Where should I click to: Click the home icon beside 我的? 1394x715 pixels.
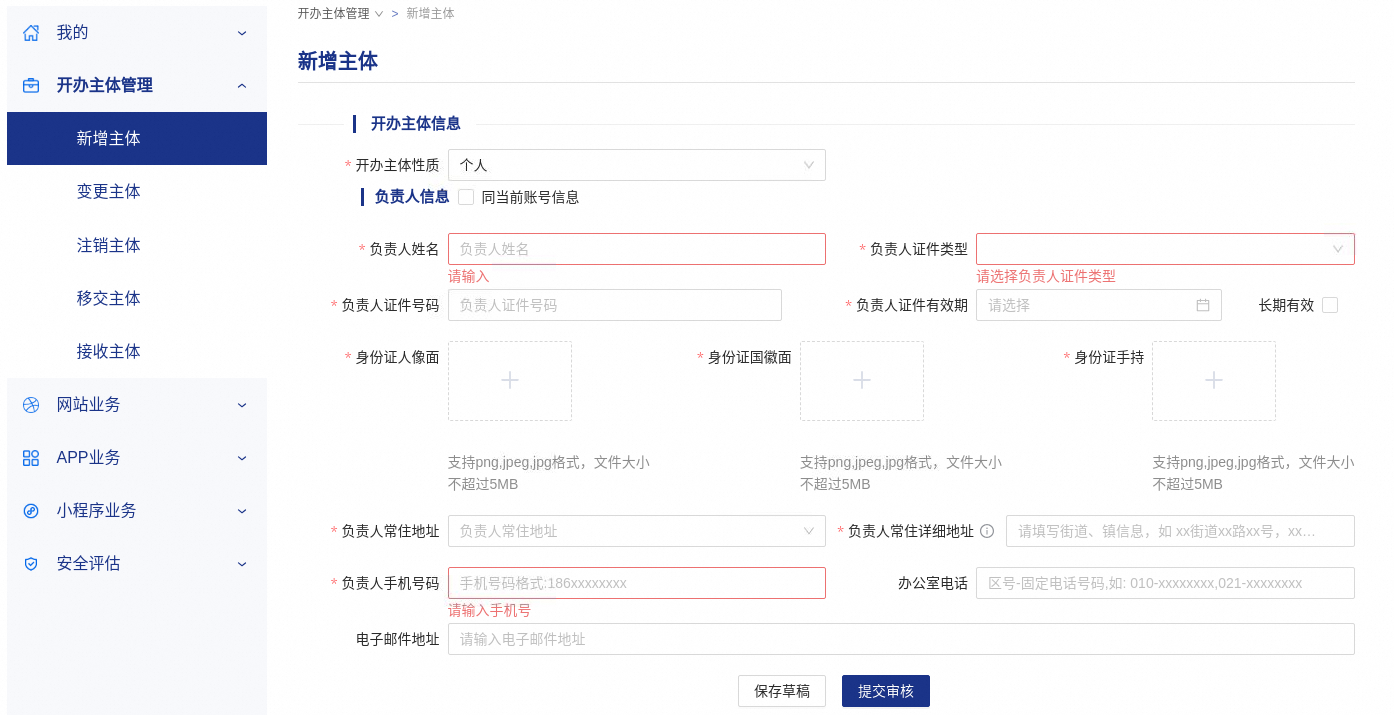[31, 33]
